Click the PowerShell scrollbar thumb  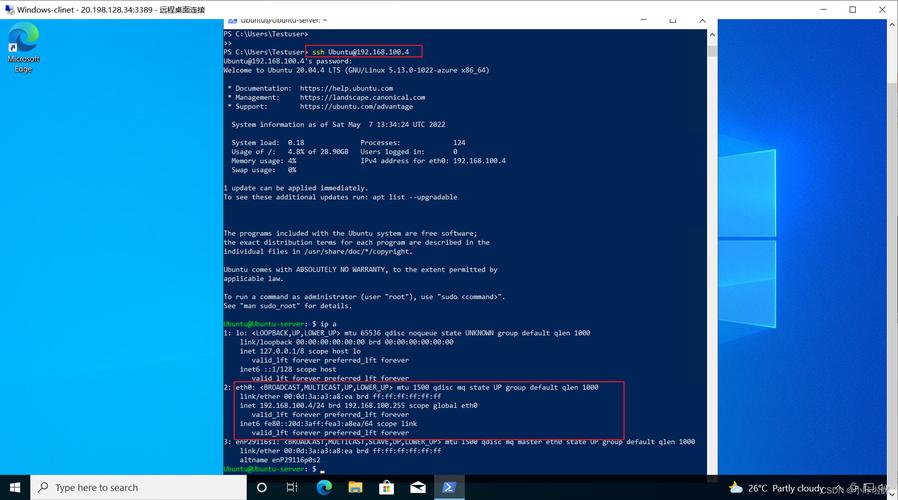pos(712,51)
